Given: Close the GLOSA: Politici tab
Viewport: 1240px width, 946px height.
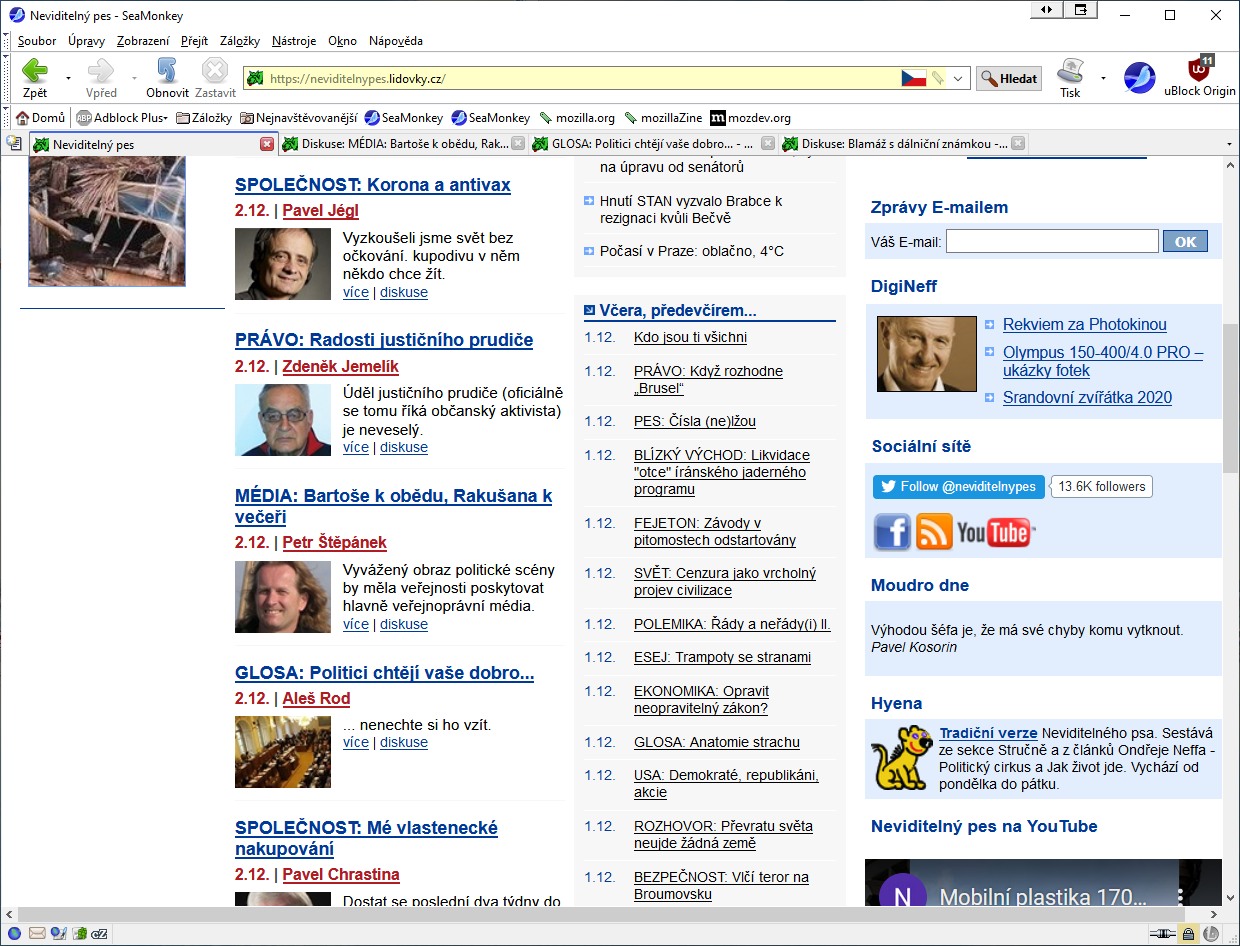Looking at the screenshot, I should pos(768,144).
